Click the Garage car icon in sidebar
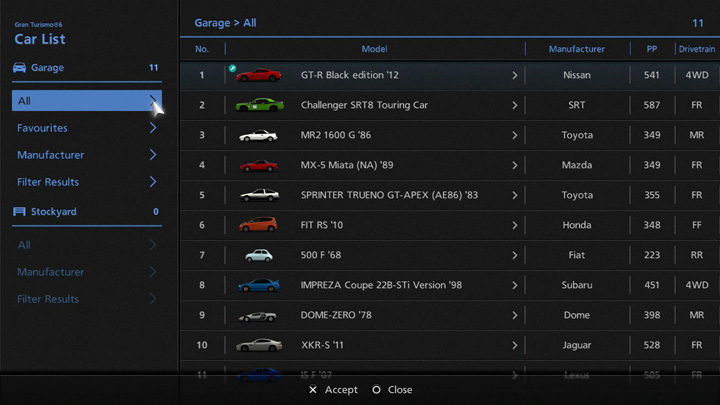Screen dimensions: 720x405 click(20, 68)
